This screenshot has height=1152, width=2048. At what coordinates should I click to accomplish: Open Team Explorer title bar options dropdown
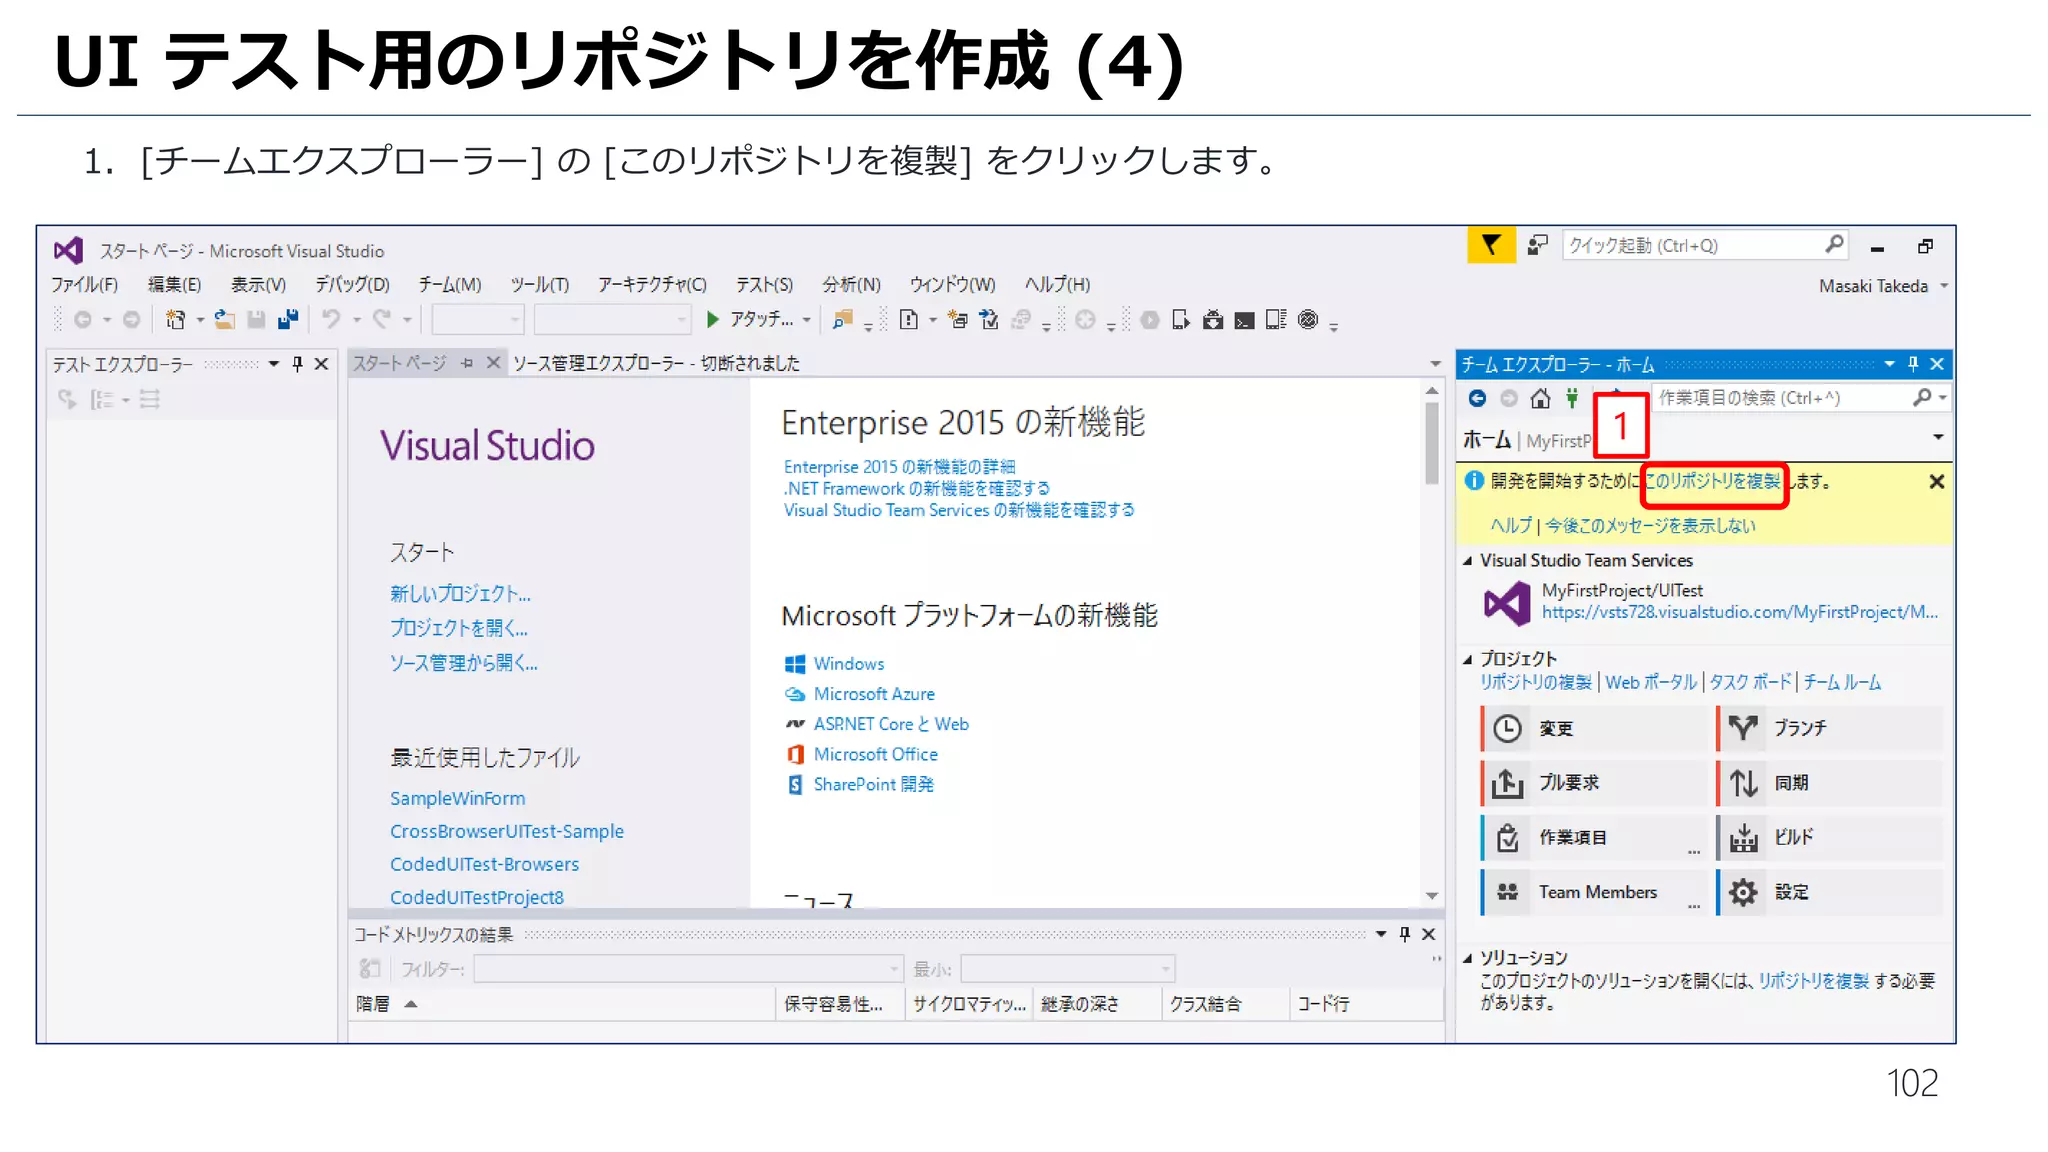(x=1889, y=364)
